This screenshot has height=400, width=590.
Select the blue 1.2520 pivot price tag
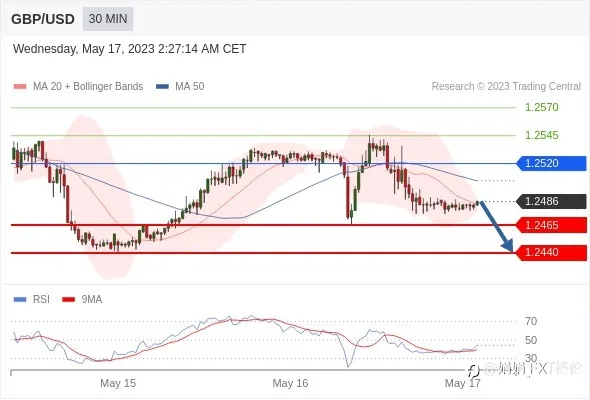(551, 163)
